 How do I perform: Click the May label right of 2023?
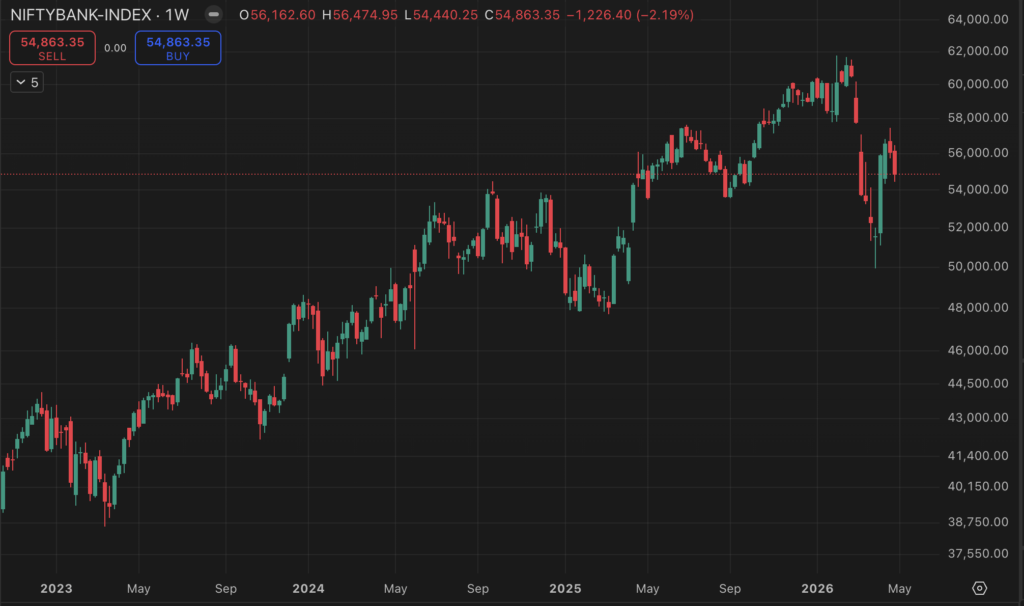[138, 588]
